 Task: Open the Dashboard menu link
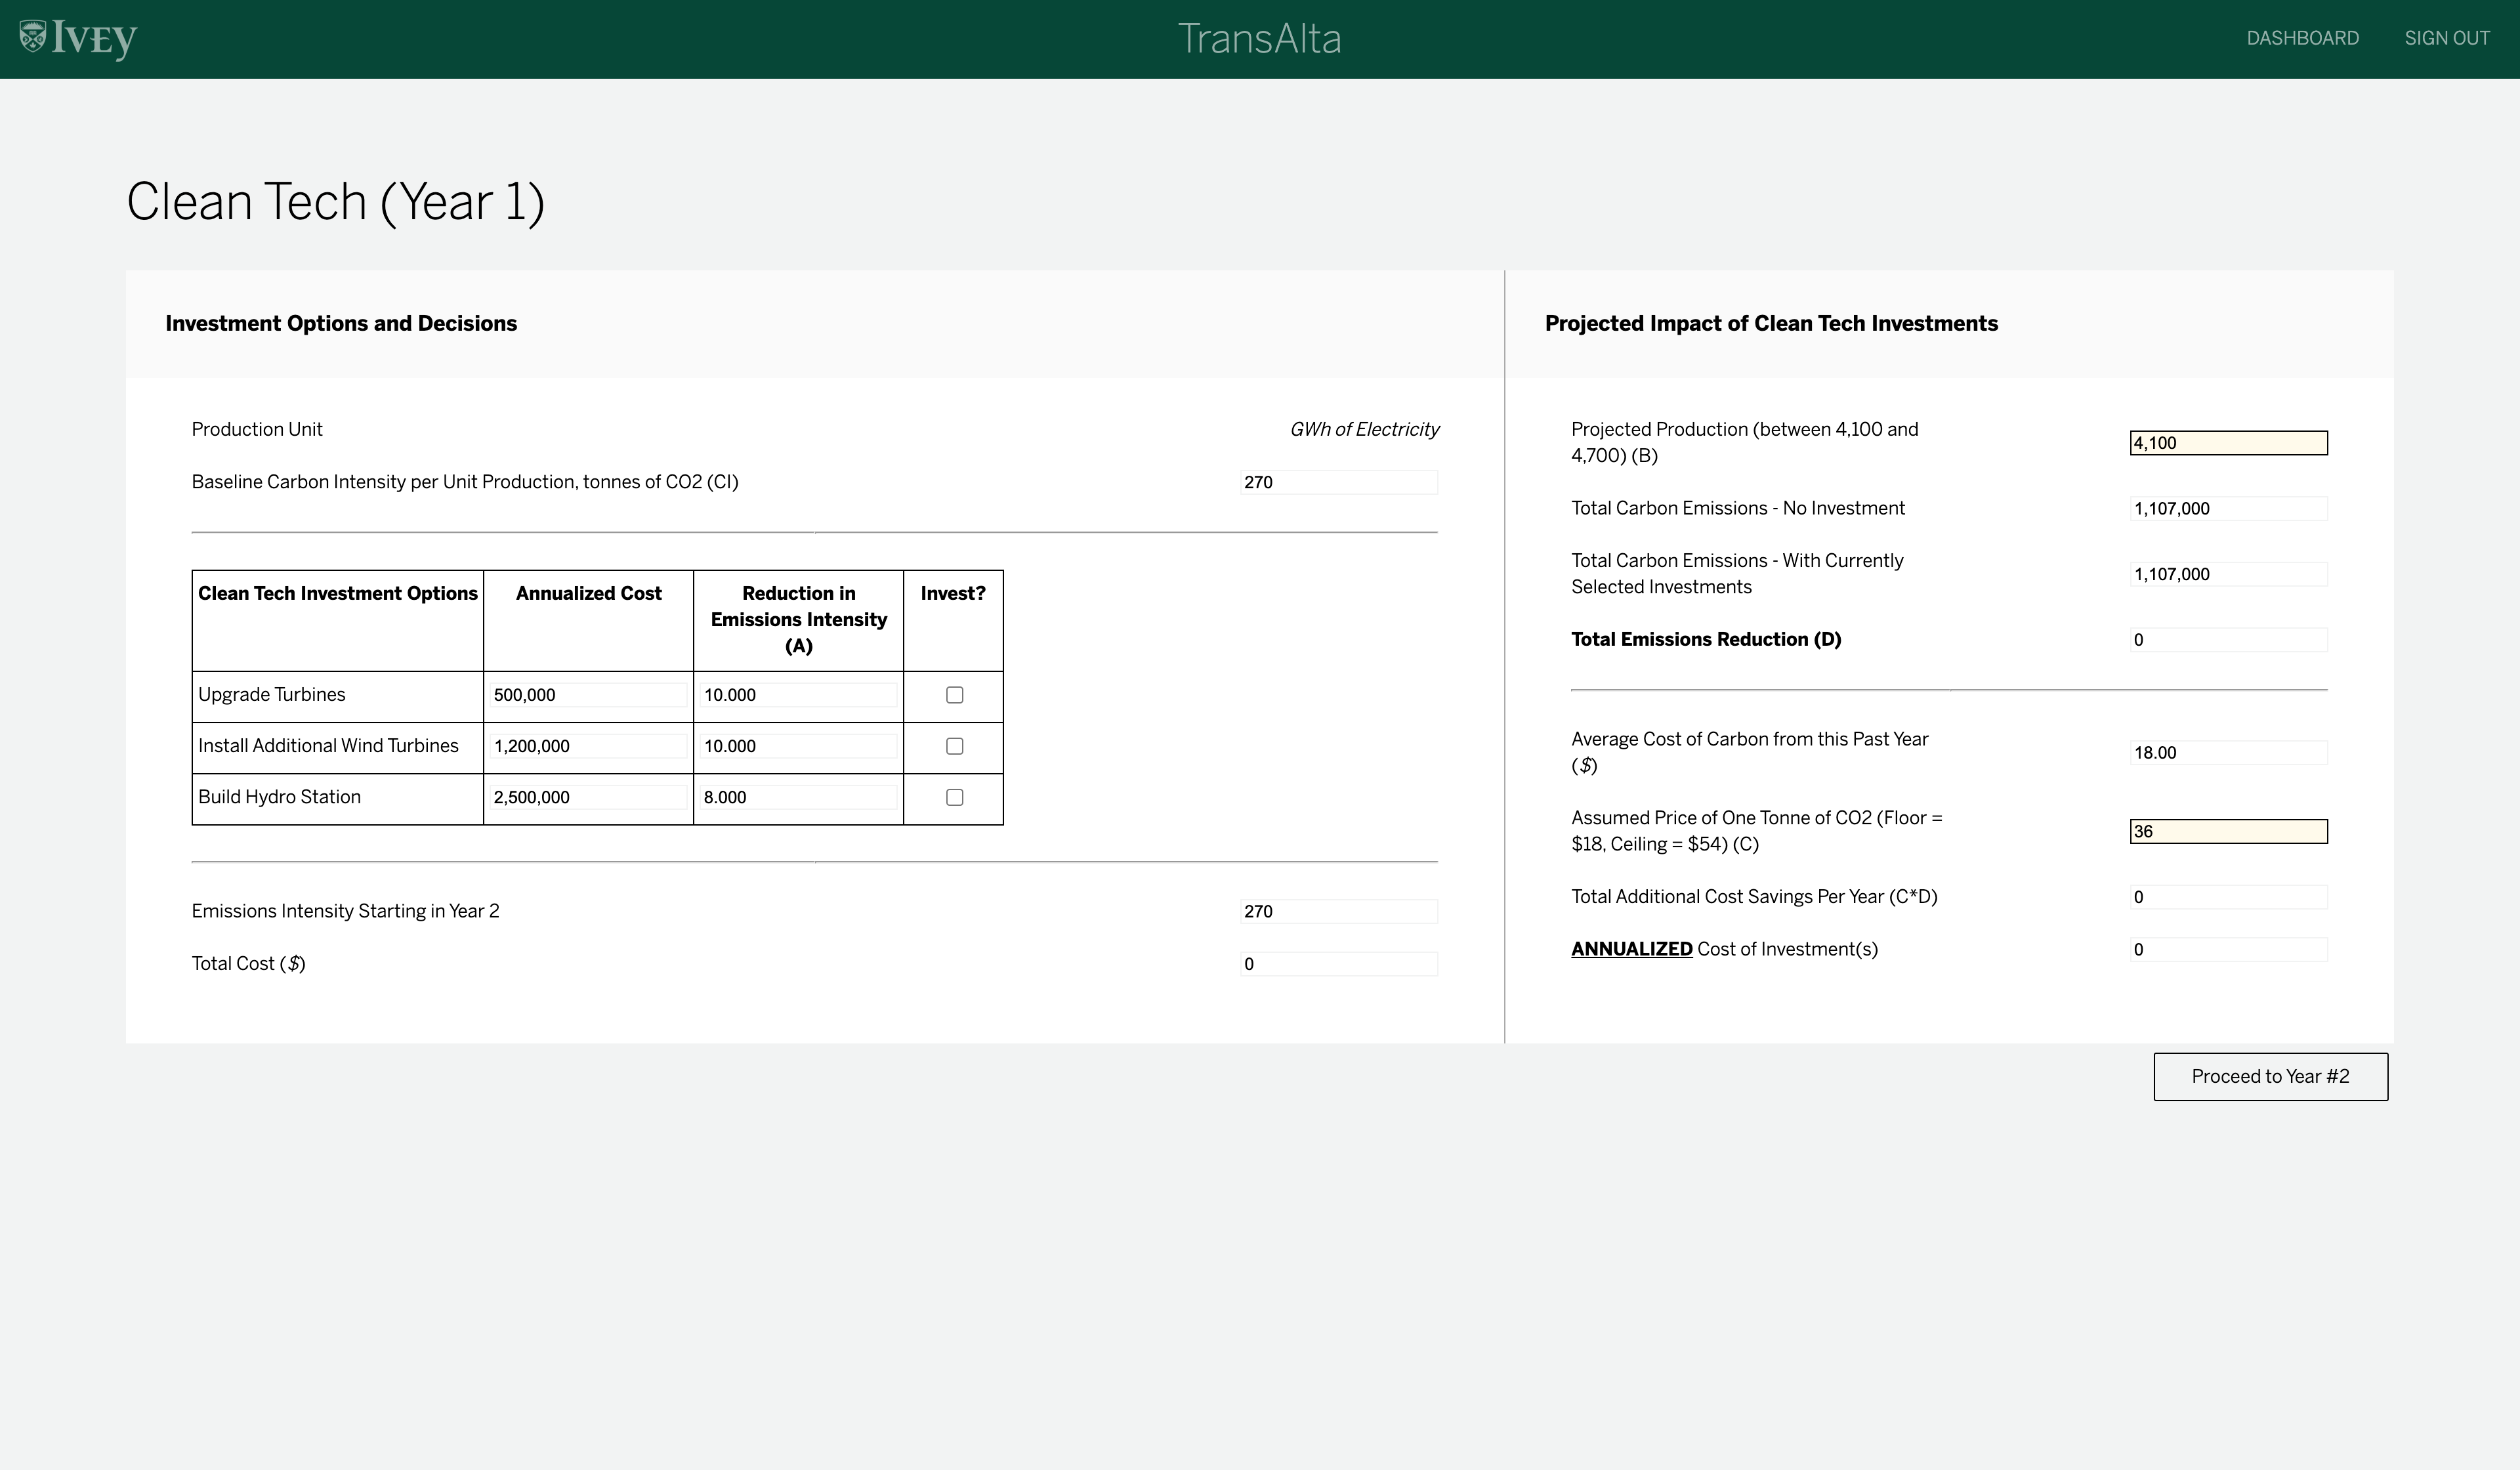2302,39
